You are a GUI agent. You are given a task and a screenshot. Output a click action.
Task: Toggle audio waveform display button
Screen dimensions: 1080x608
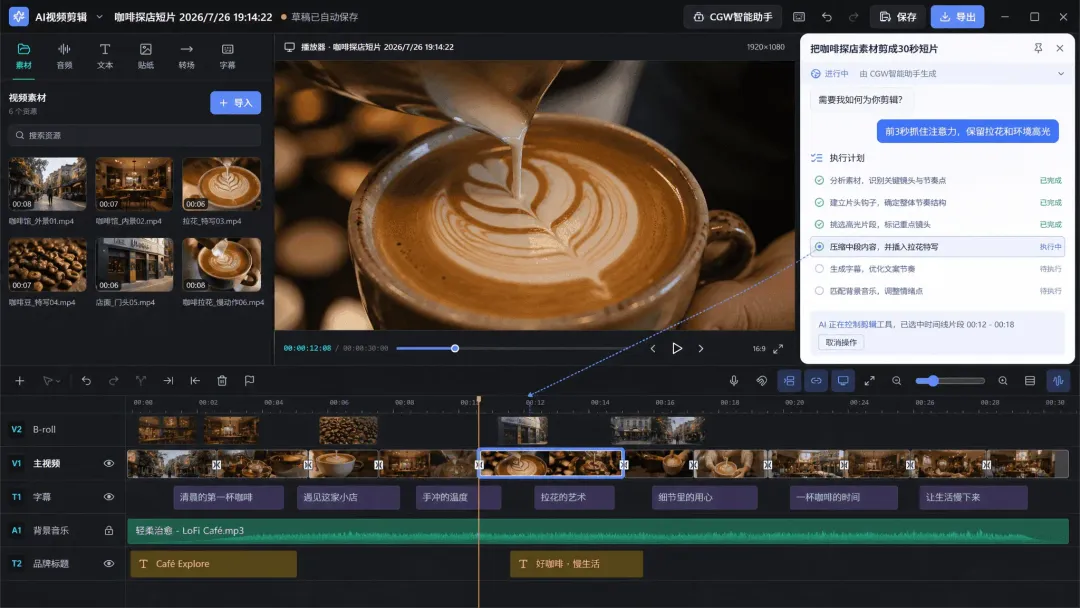tap(1059, 381)
